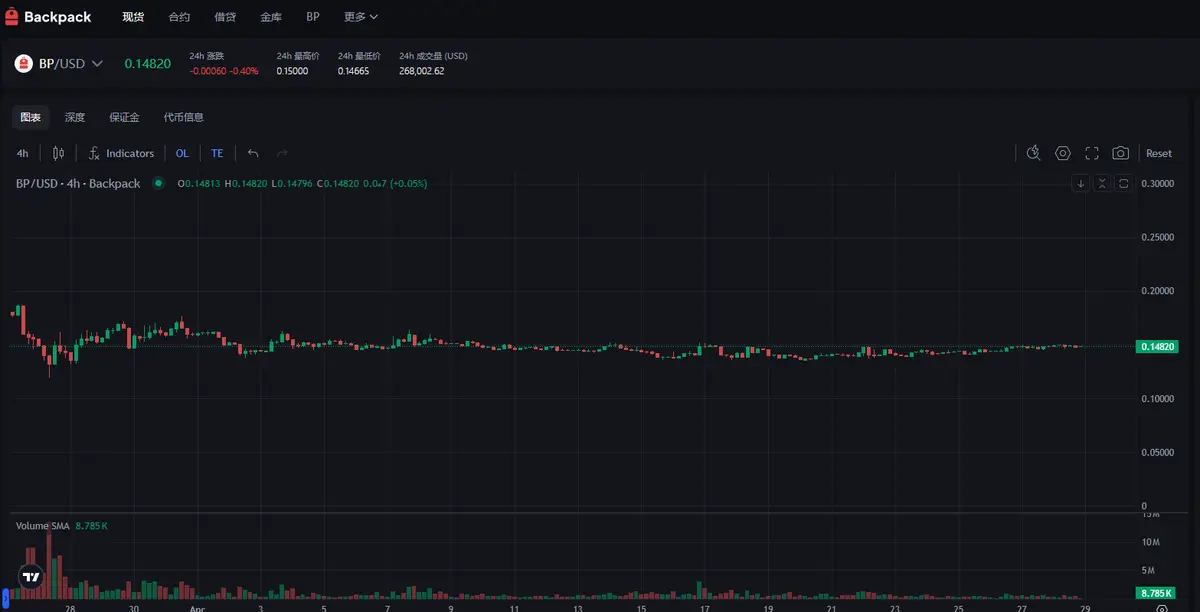Open the 4h timeframe selector
The height and width of the screenshot is (612, 1200).
(22, 153)
